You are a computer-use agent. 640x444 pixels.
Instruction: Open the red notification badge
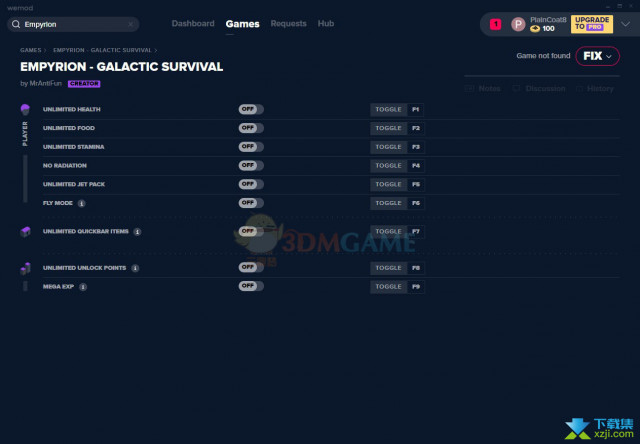496,24
